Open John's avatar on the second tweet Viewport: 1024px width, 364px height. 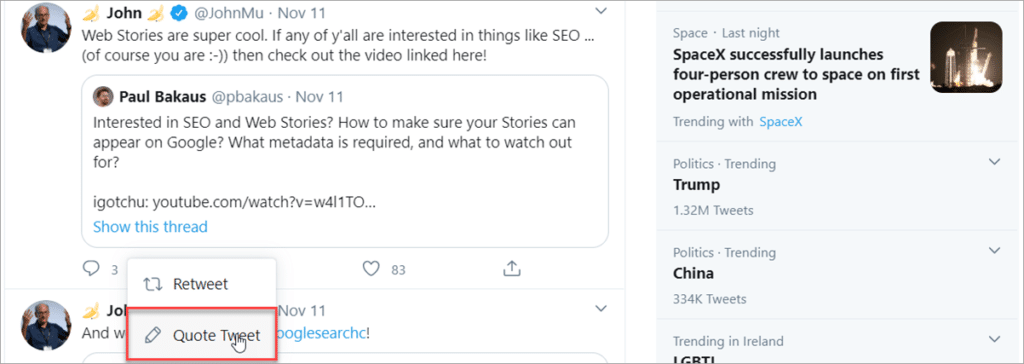click(x=46, y=324)
